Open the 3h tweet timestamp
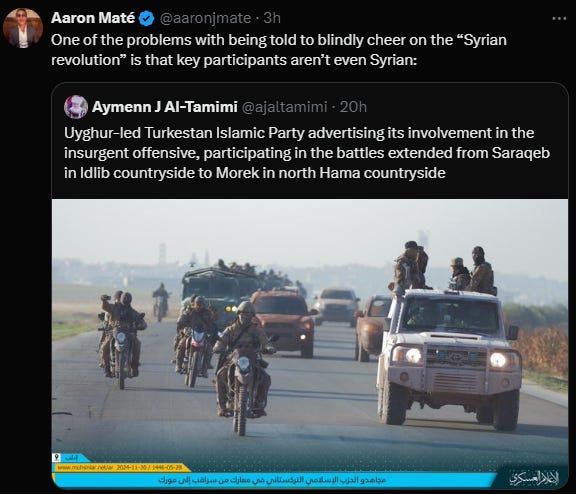Screen dimensions: 576x494 point(272,18)
